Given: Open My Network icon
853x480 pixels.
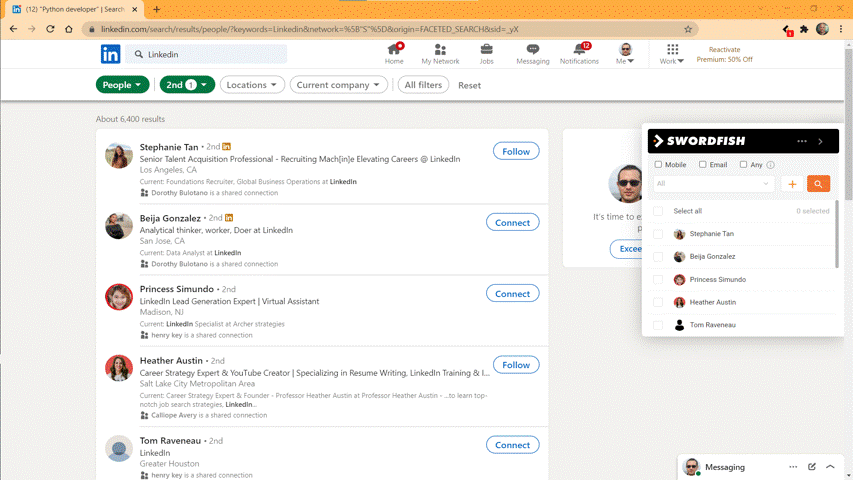Looking at the screenshot, I should tap(440, 54).
